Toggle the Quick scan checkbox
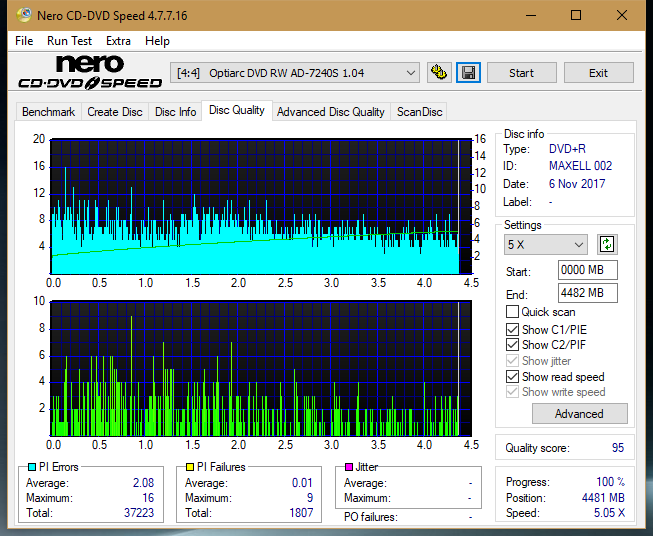Viewport: 653px width, 536px height. pos(512,312)
